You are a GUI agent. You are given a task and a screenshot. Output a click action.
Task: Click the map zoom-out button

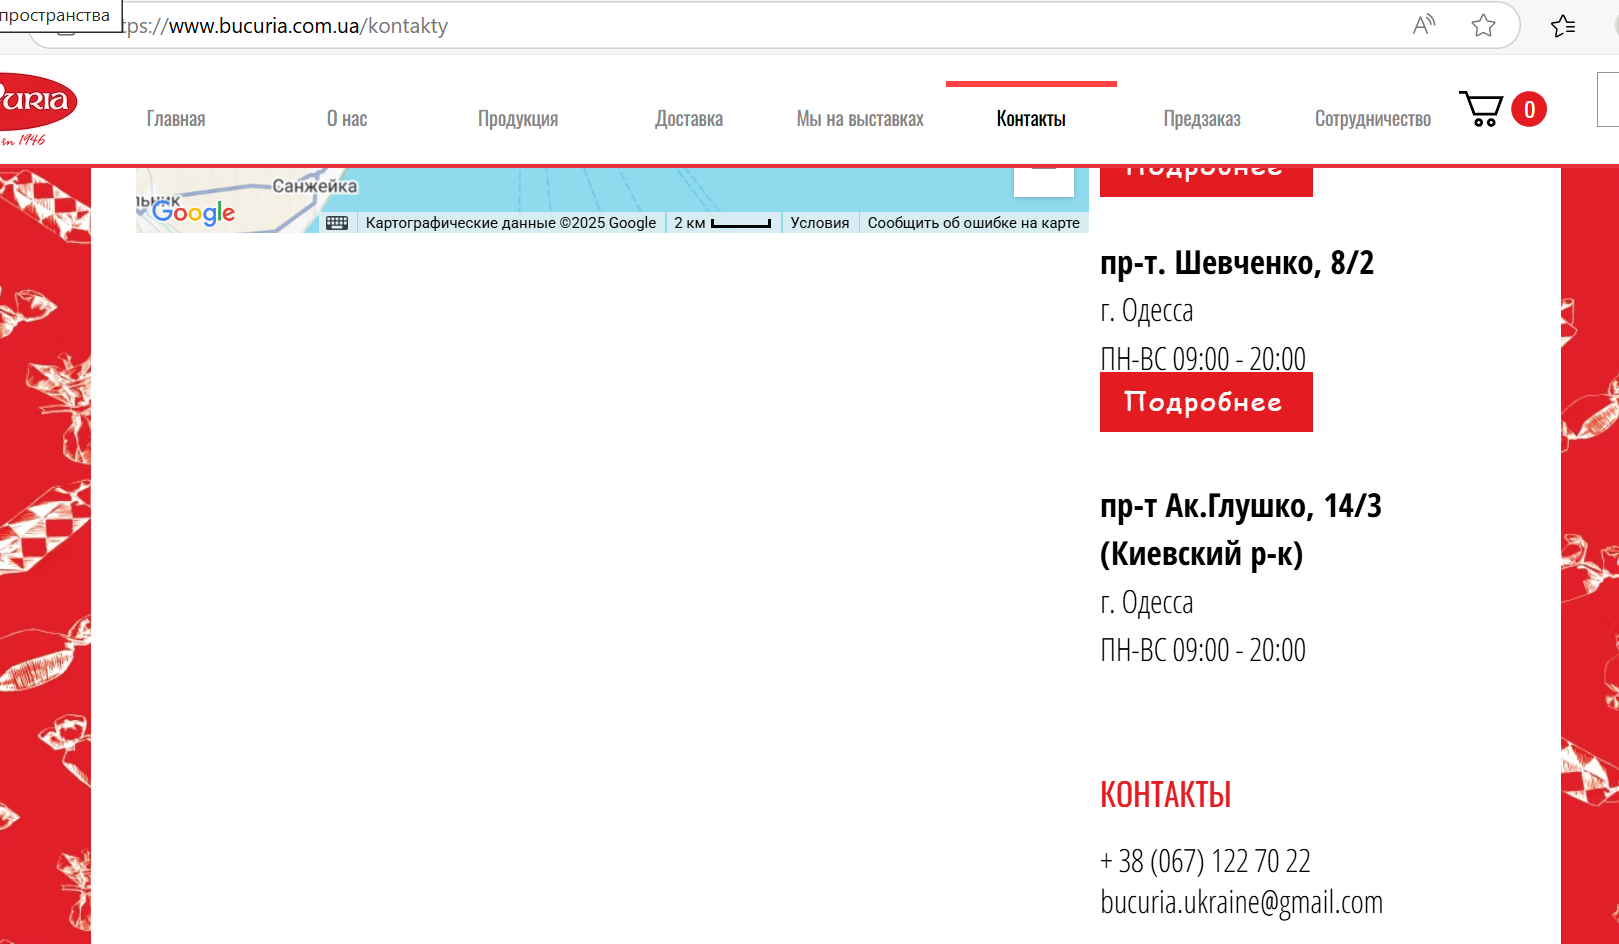[1043, 180]
